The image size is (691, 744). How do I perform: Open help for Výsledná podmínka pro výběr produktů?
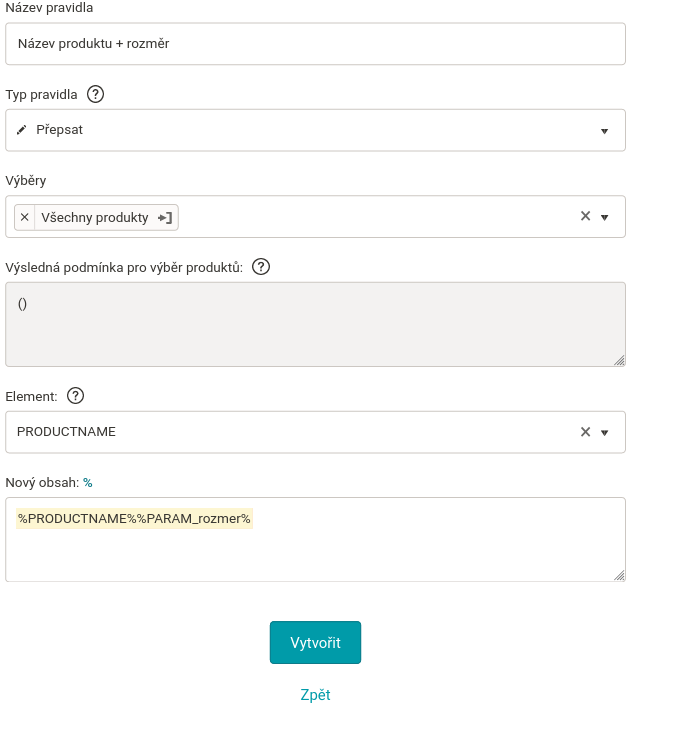[x=261, y=267]
